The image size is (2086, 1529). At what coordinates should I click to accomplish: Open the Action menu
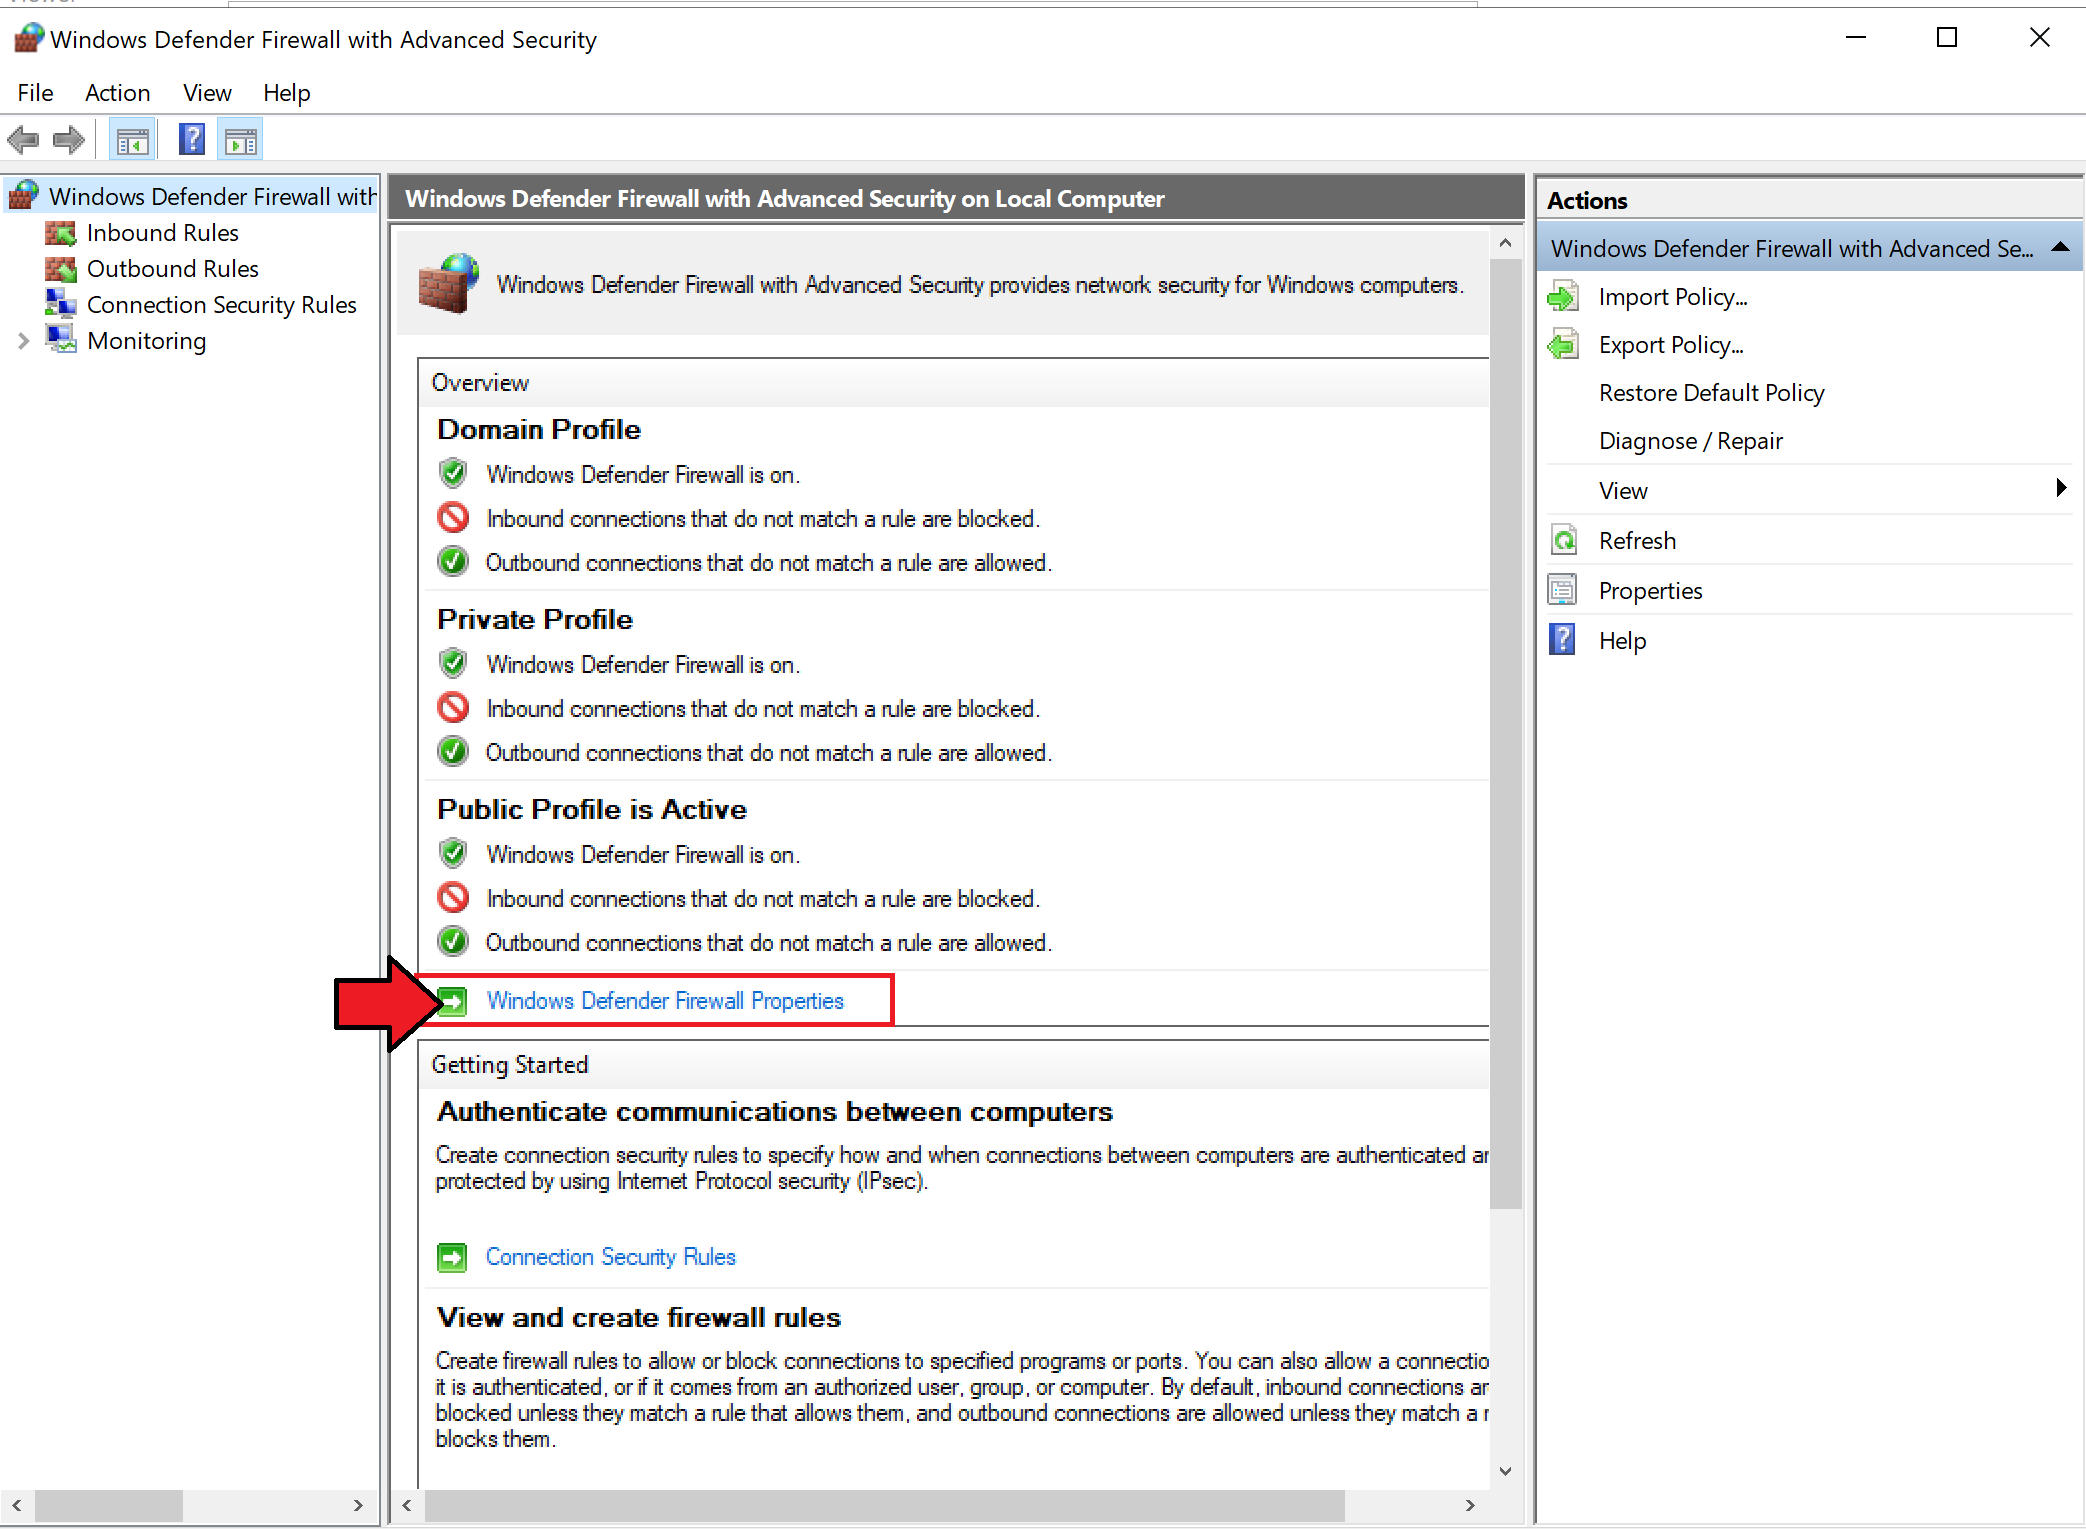pos(117,93)
